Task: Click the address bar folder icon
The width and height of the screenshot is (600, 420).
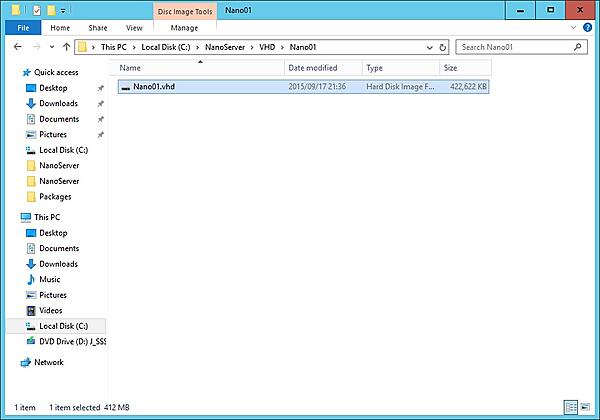Action: point(82,47)
